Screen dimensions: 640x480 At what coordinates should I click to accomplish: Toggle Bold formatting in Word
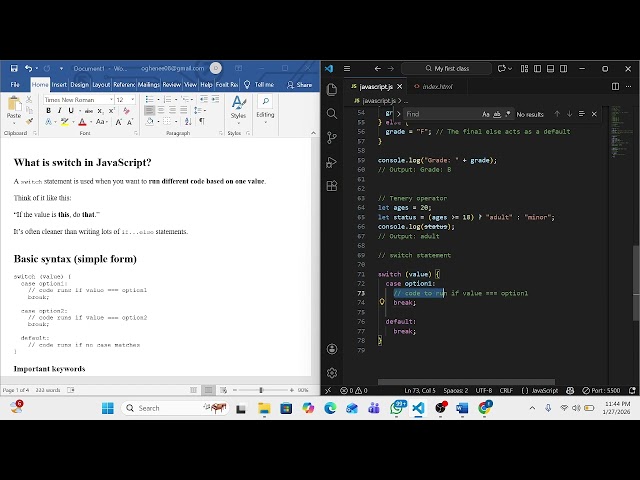[x=49, y=111]
